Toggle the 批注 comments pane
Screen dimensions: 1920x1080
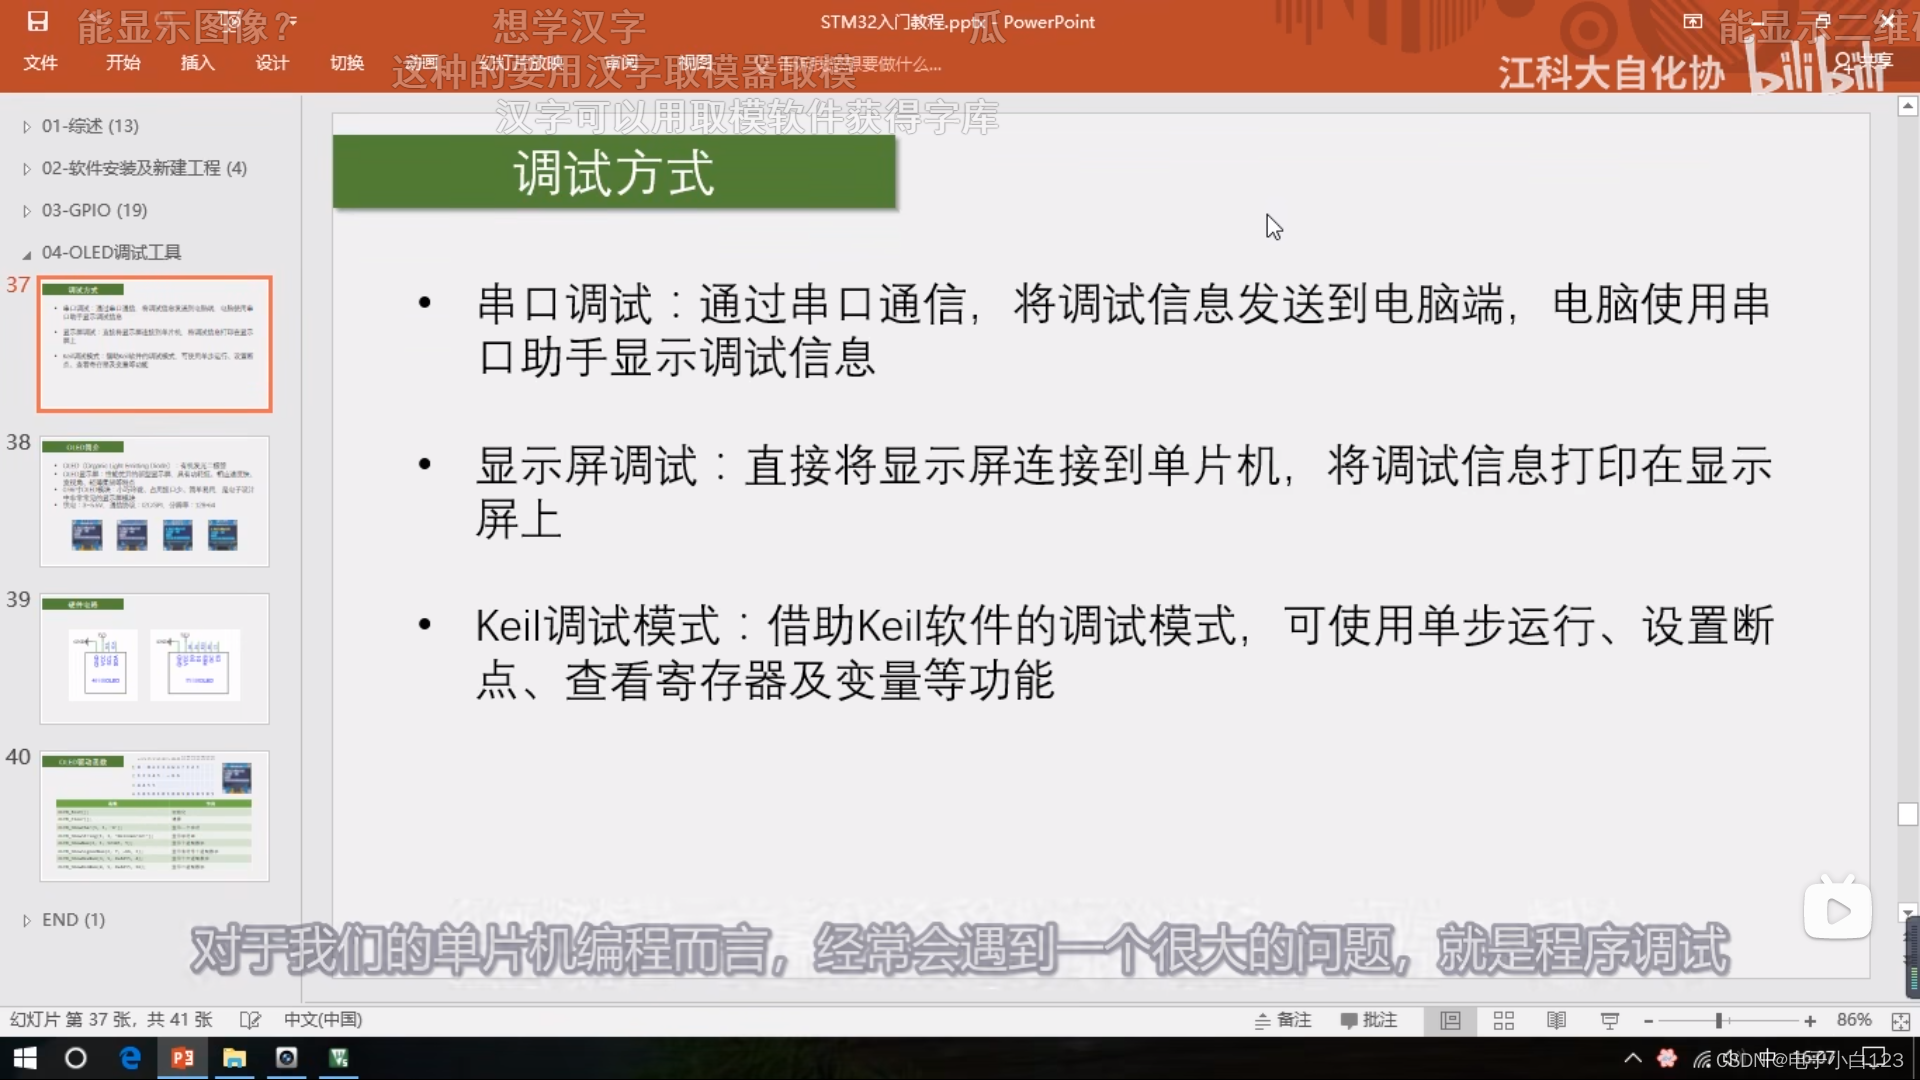pos(1368,1020)
